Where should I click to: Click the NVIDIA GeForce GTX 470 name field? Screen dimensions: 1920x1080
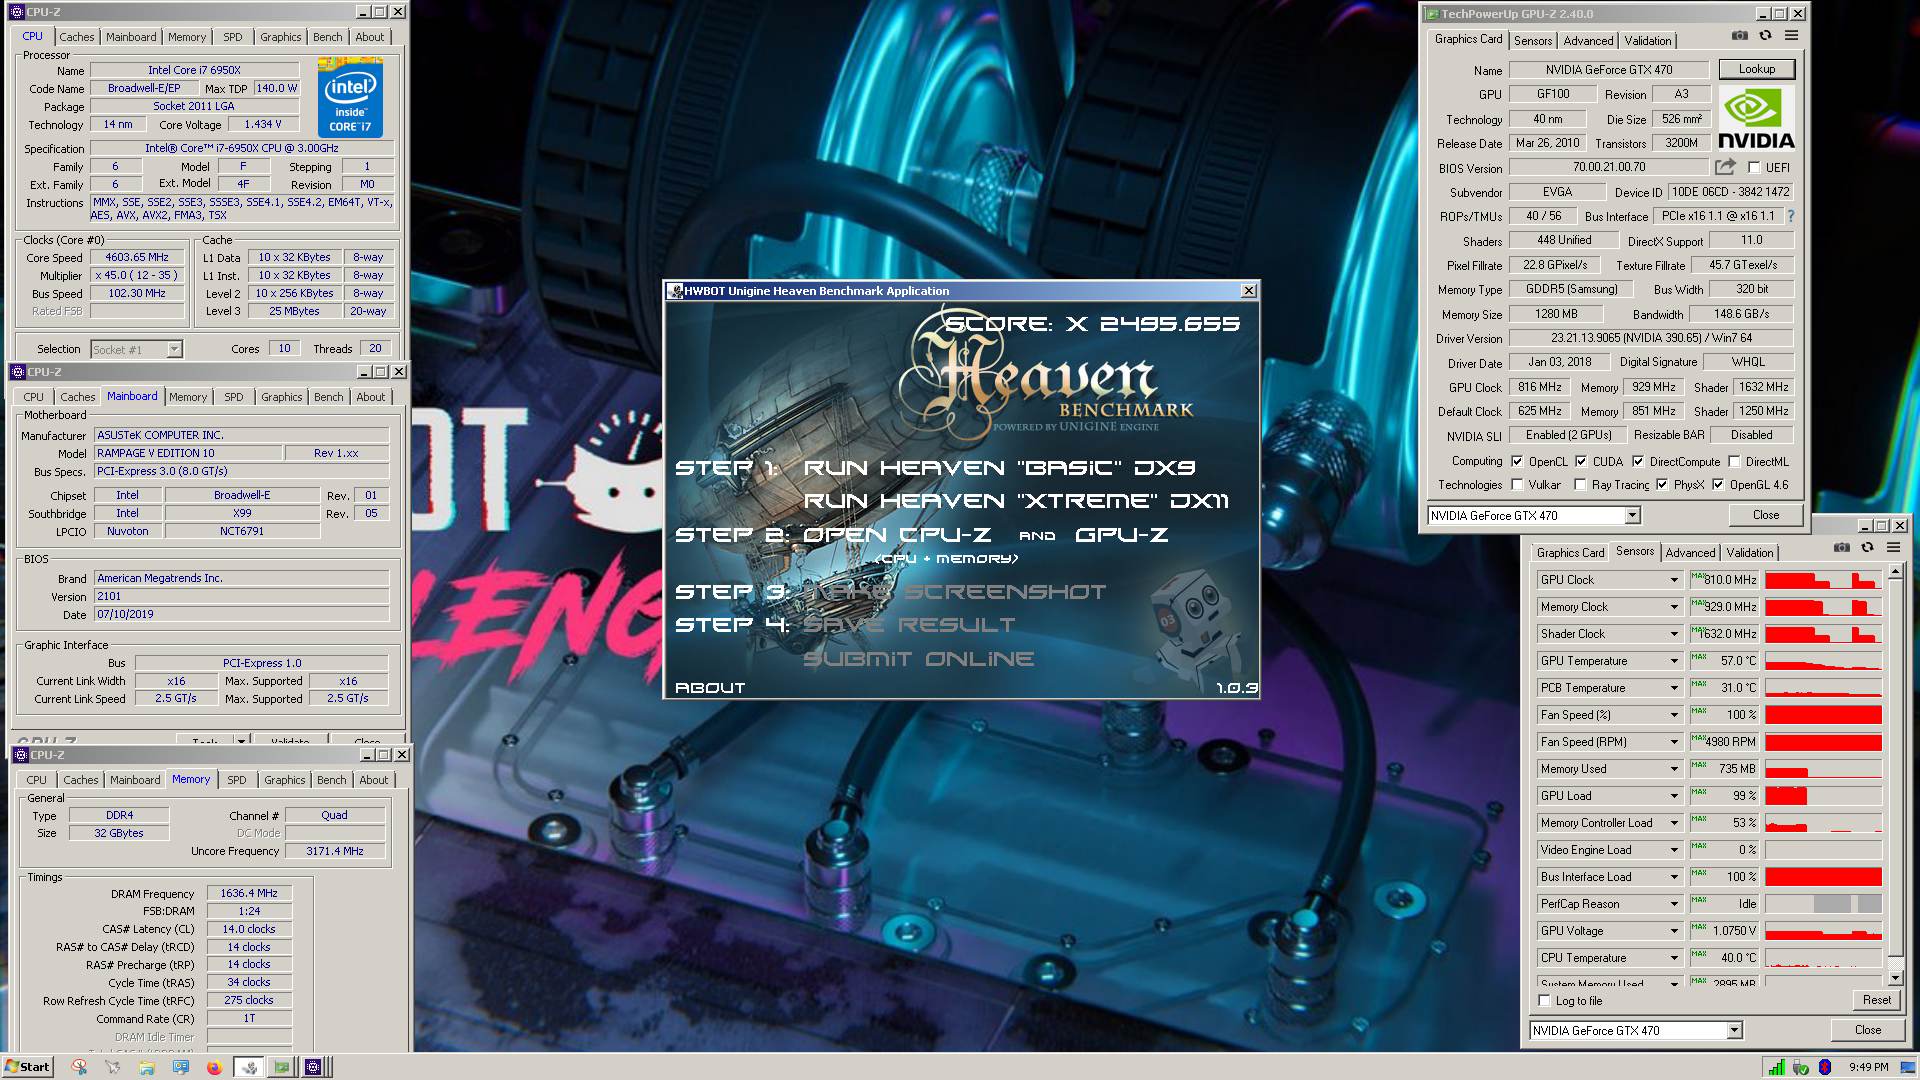(x=1607, y=70)
